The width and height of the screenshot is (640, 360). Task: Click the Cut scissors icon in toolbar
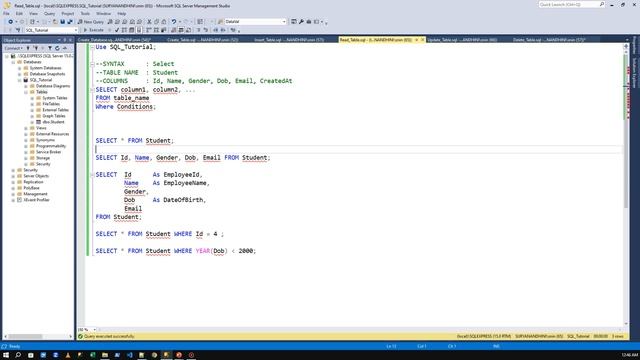point(149,22)
